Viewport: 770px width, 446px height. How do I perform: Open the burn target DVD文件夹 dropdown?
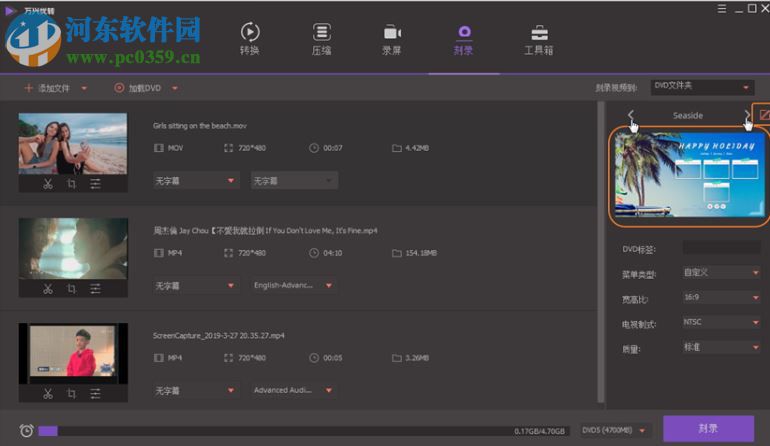click(702, 87)
